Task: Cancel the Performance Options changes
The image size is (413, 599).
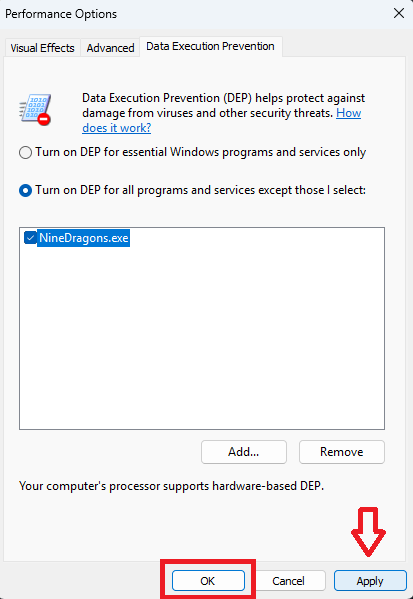Action: (288, 581)
